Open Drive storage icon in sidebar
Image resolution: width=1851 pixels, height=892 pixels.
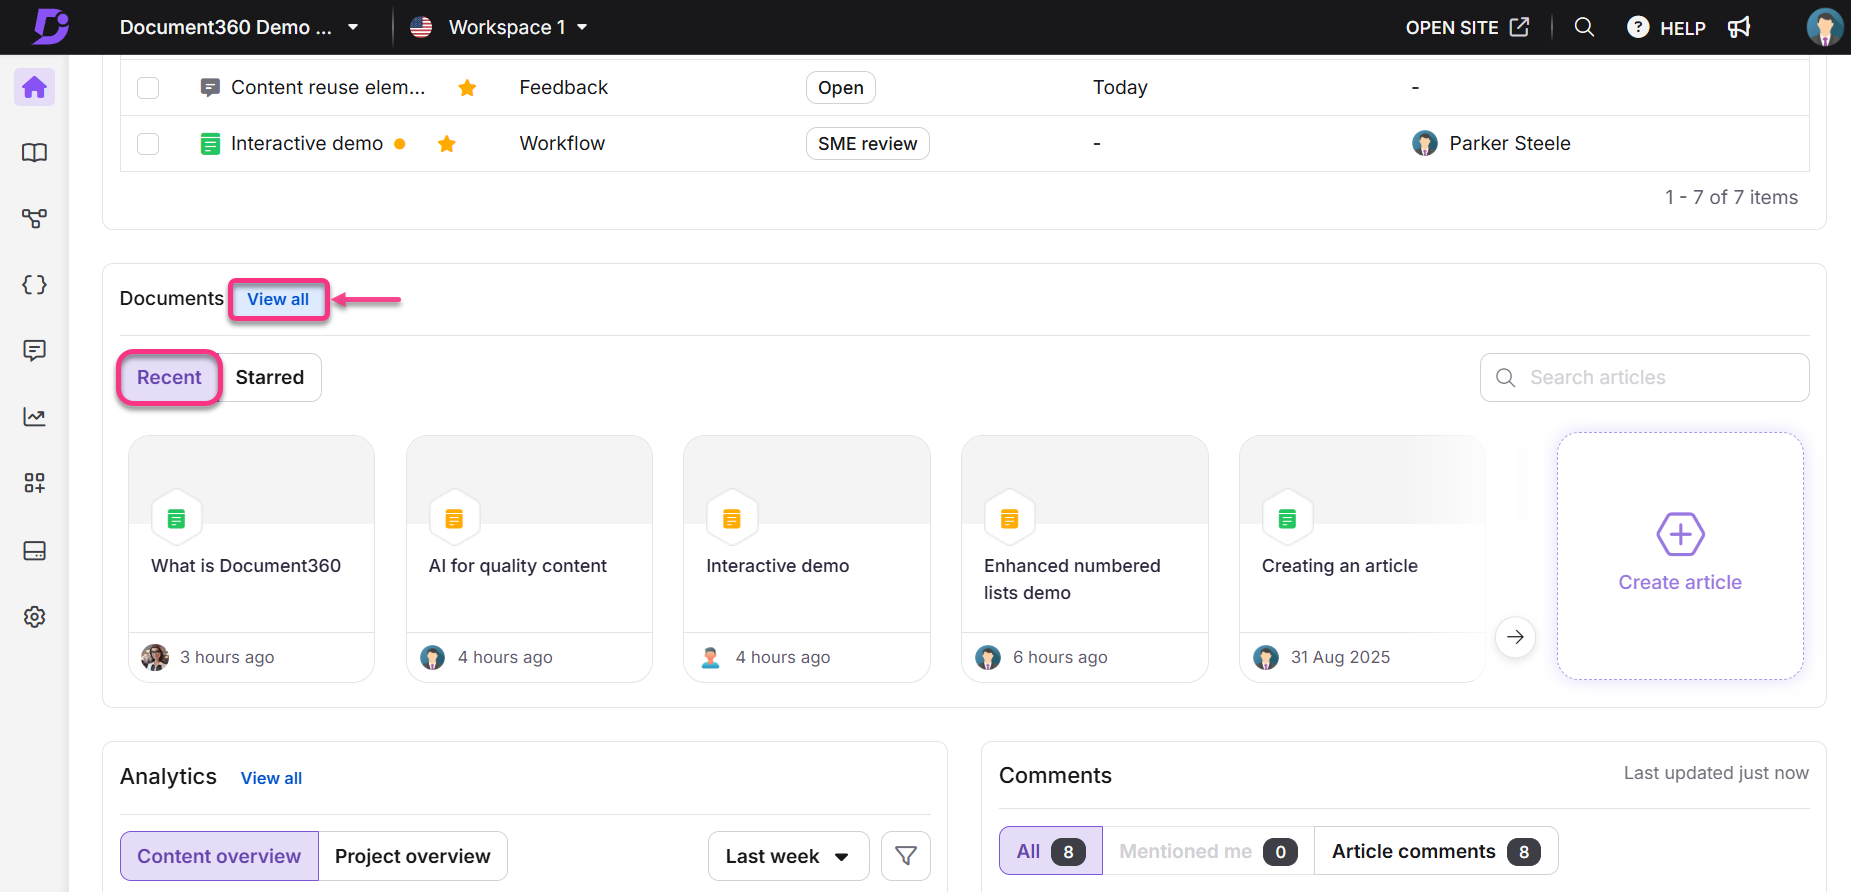[34, 551]
